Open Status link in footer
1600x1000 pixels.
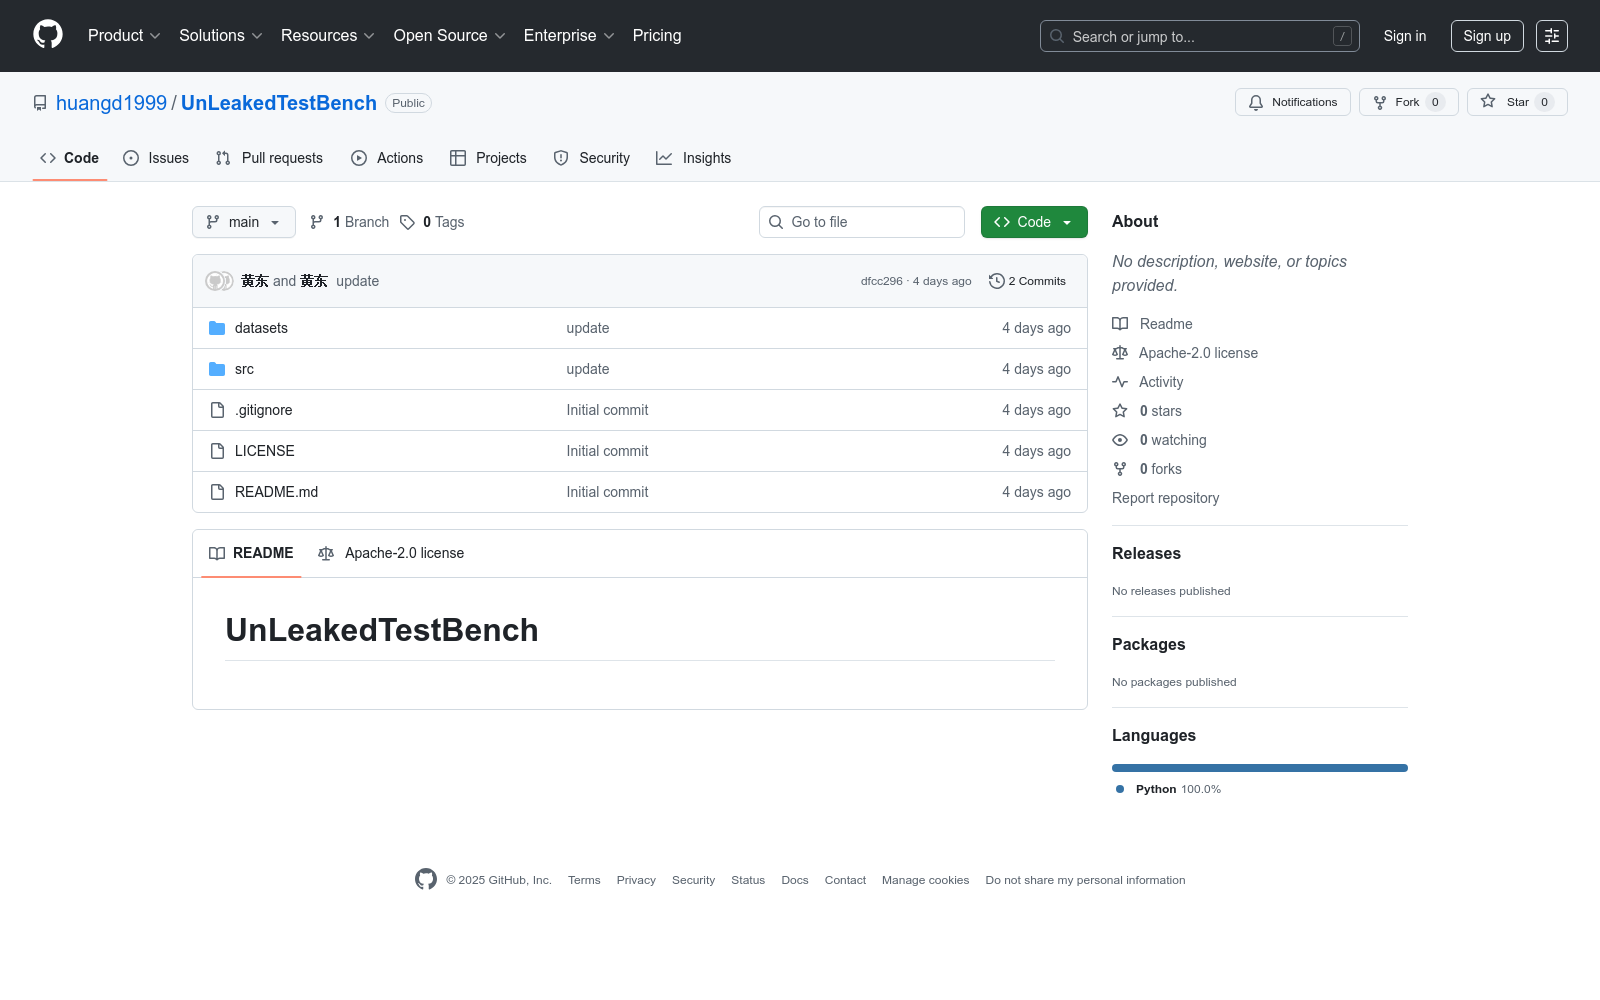click(748, 880)
